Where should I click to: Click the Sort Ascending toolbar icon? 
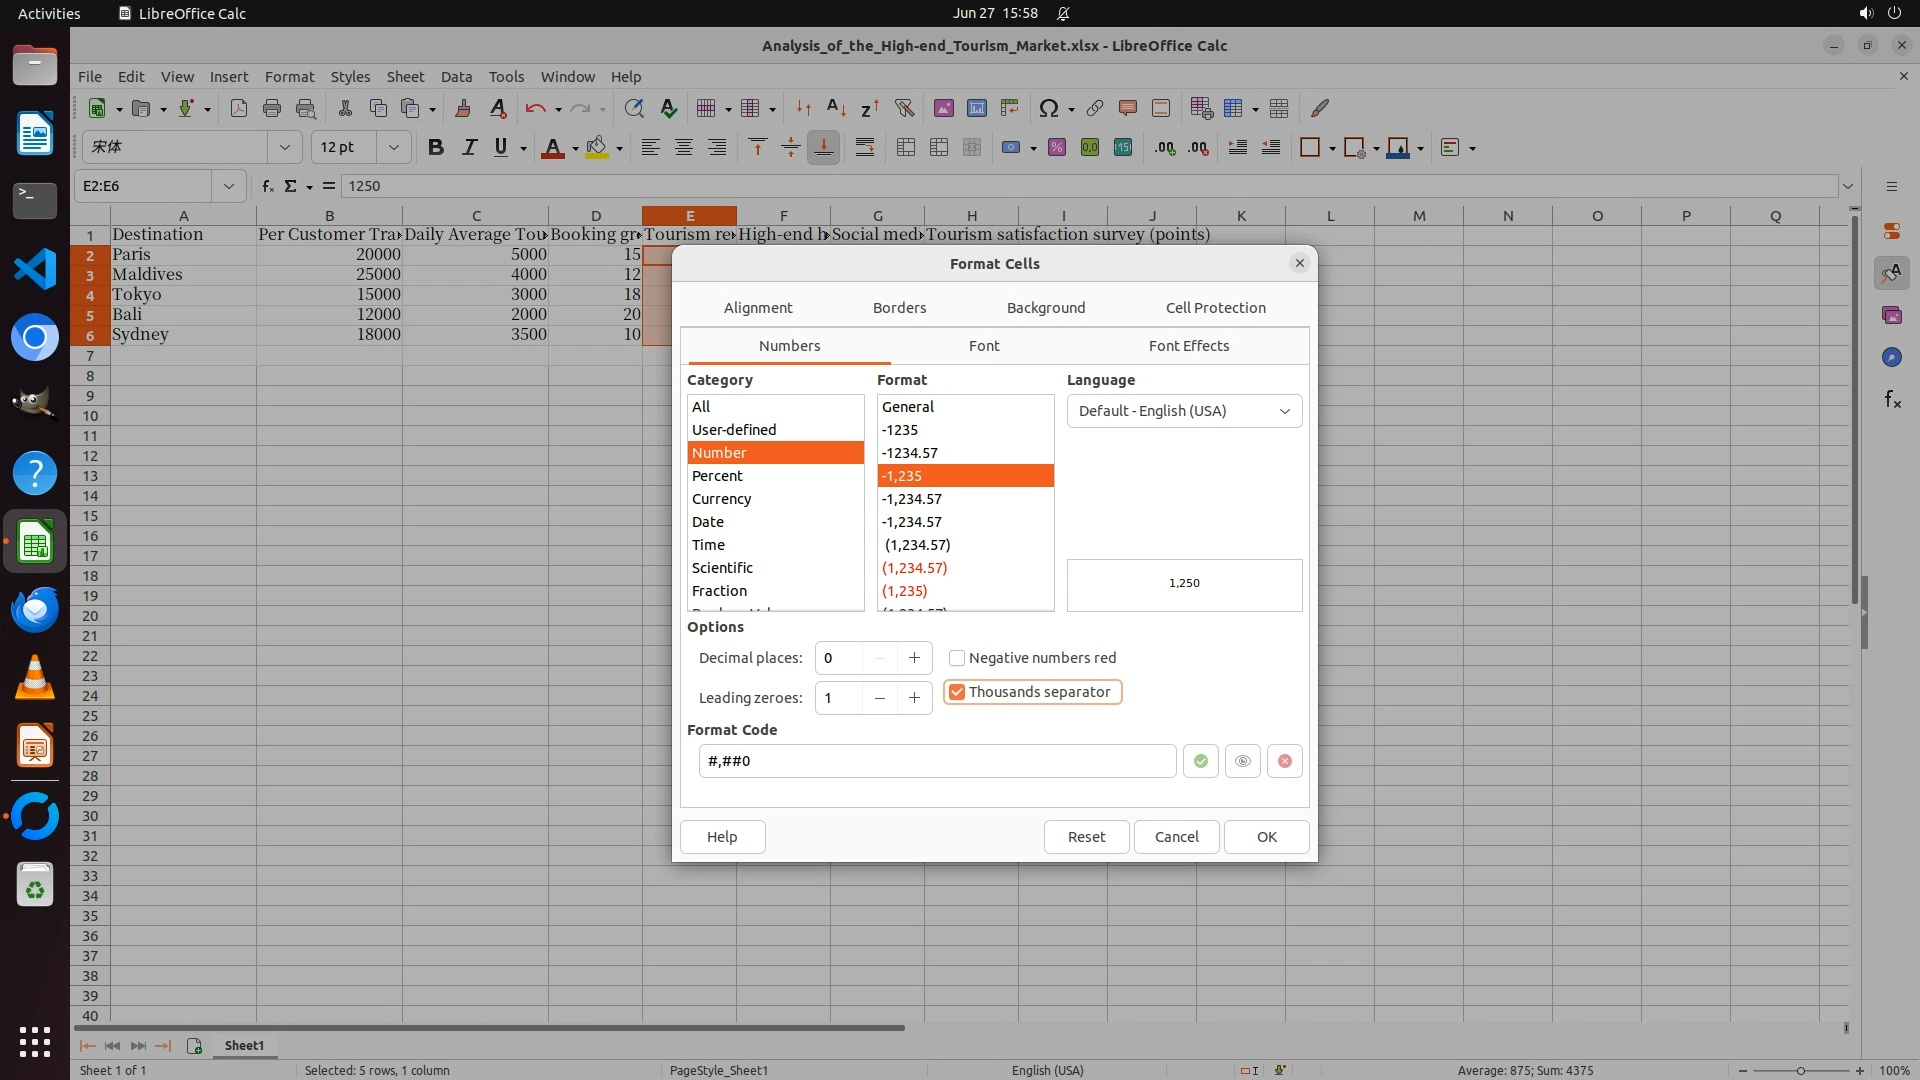836,108
